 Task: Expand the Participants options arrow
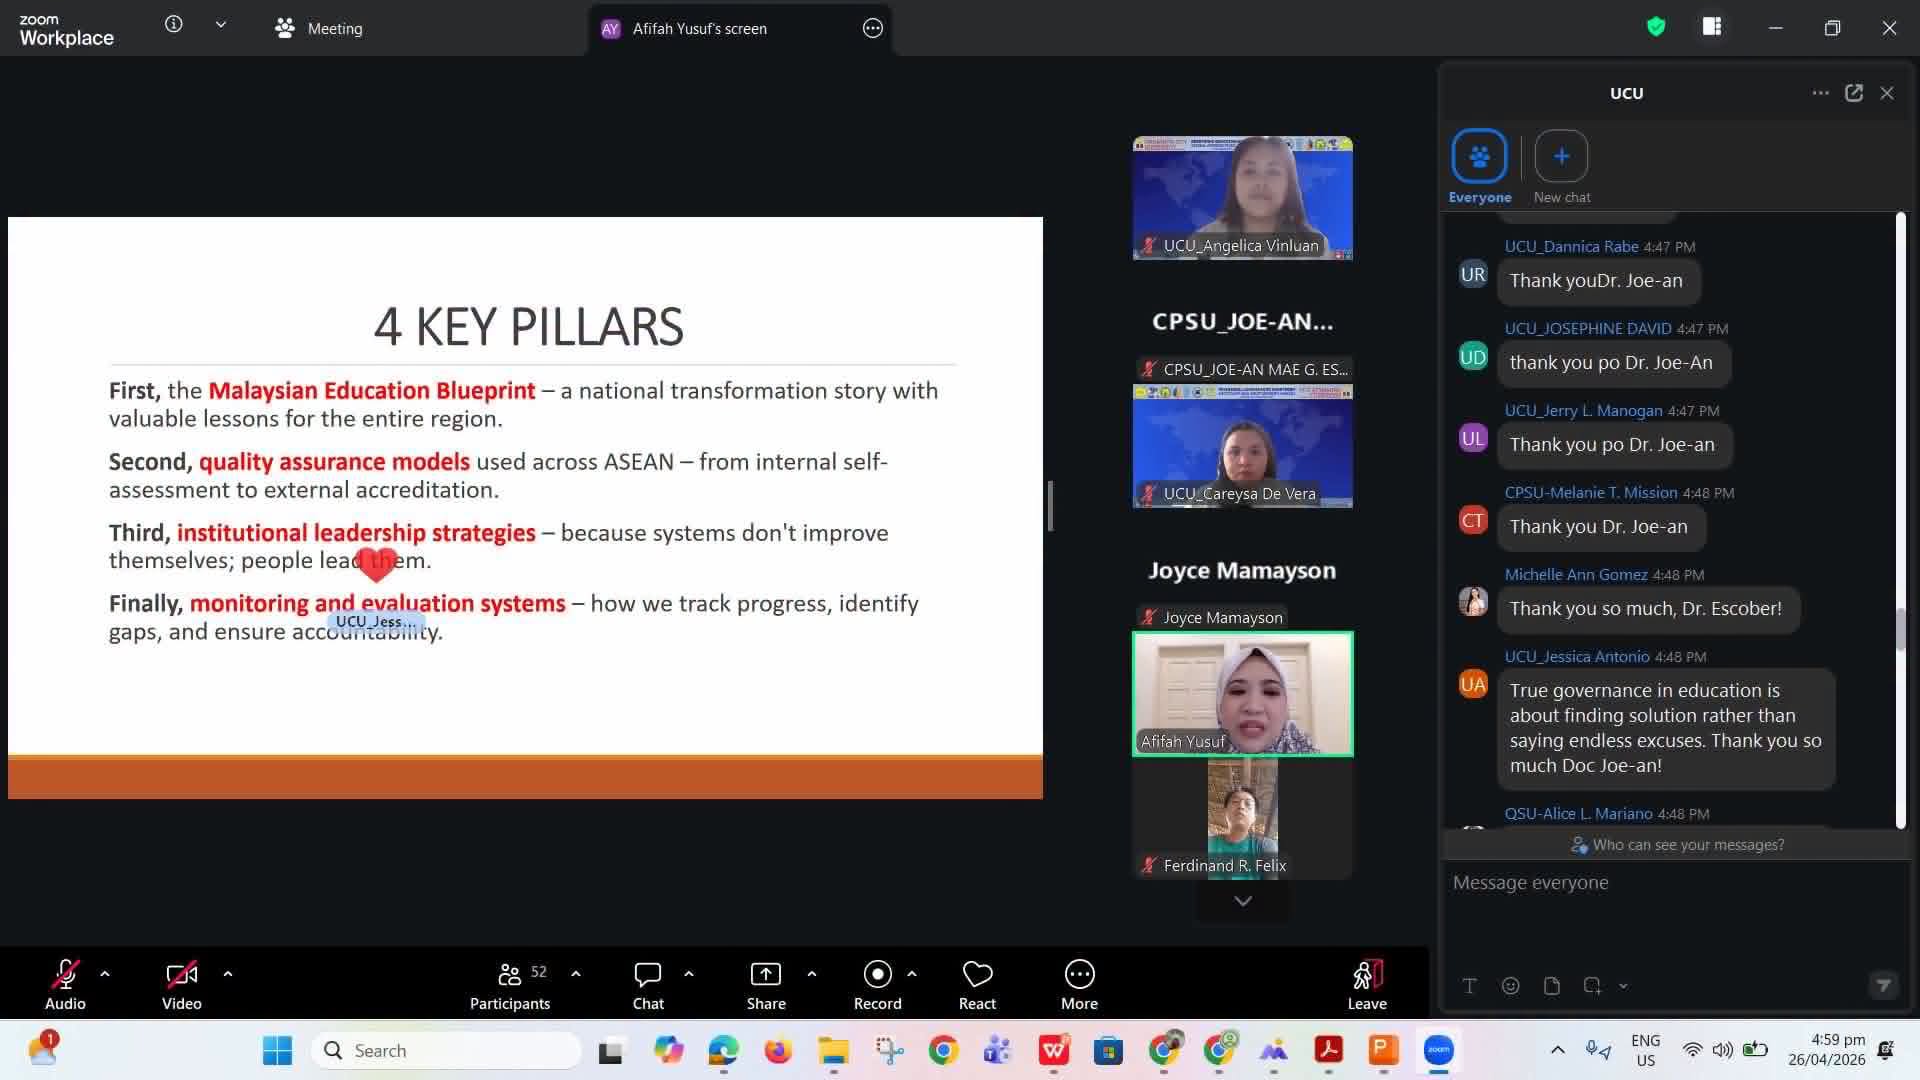576,973
